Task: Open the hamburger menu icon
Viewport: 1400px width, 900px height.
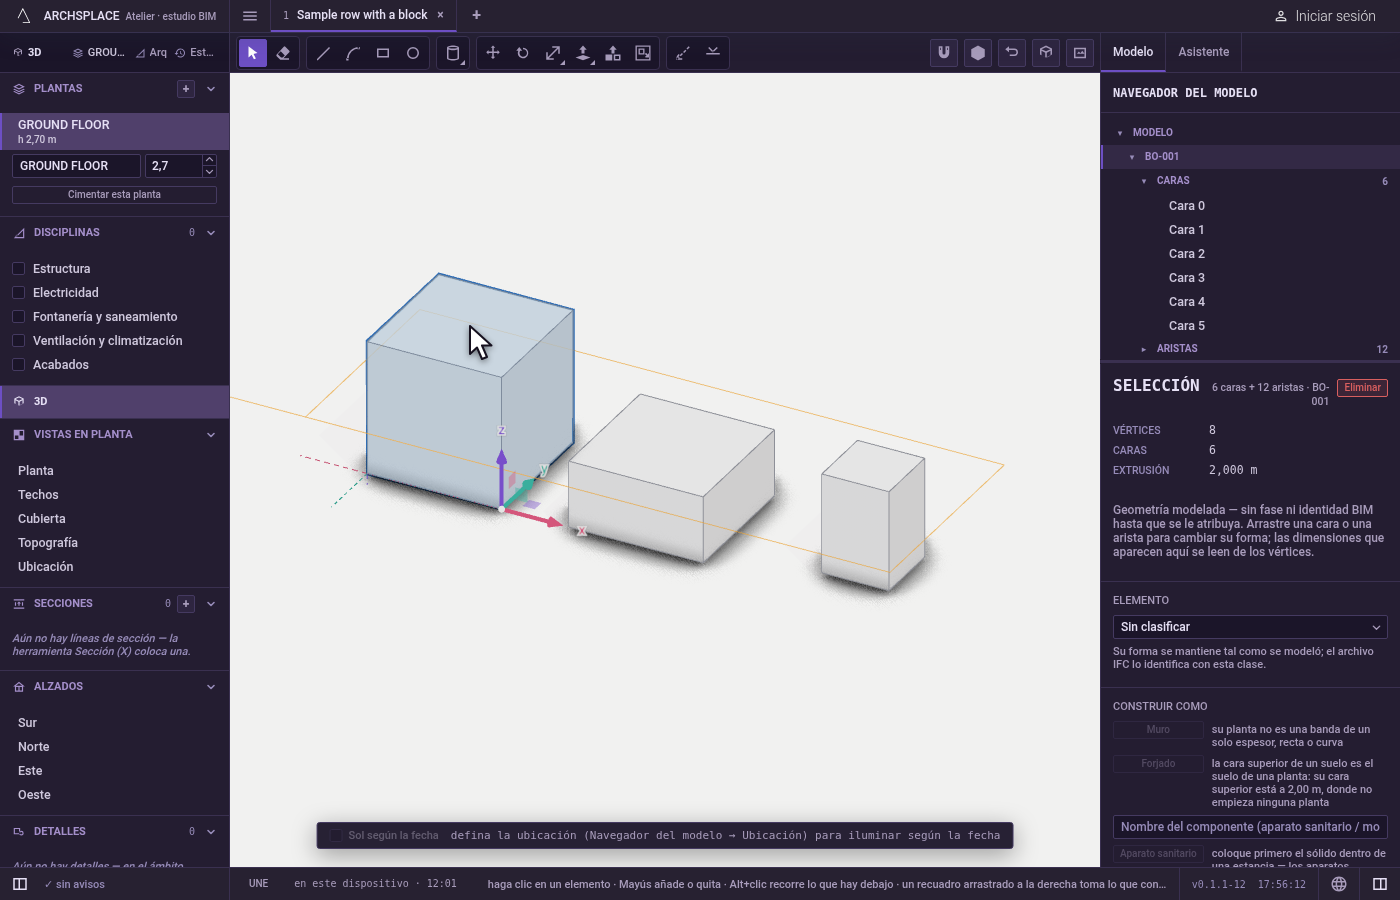Action: coord(250,16)
